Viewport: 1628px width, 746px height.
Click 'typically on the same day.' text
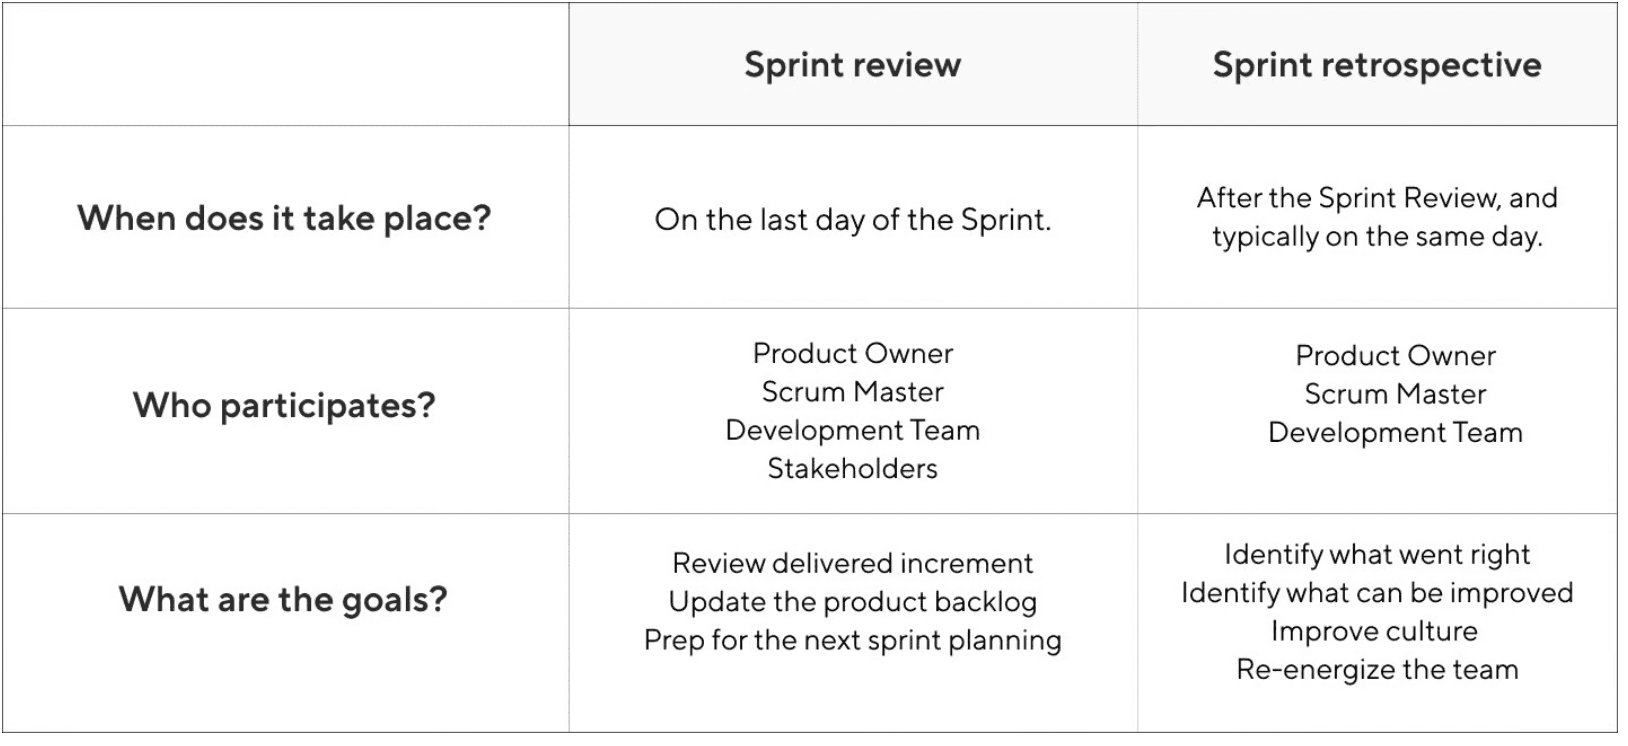click(1377, 237)
